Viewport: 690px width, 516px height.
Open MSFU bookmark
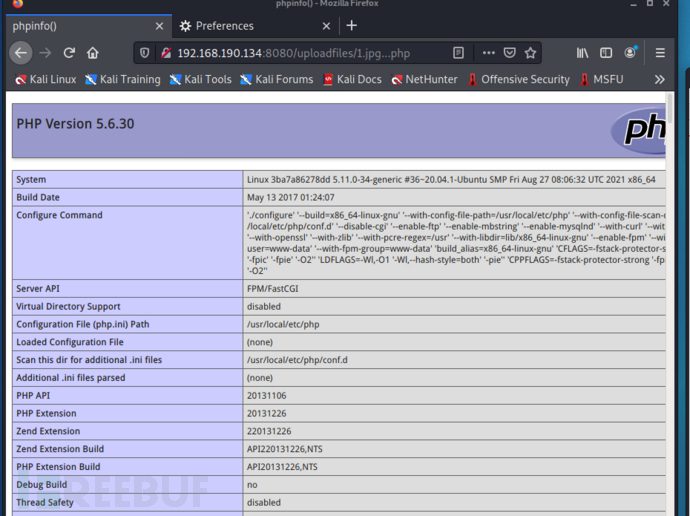(x=602, y=80)
